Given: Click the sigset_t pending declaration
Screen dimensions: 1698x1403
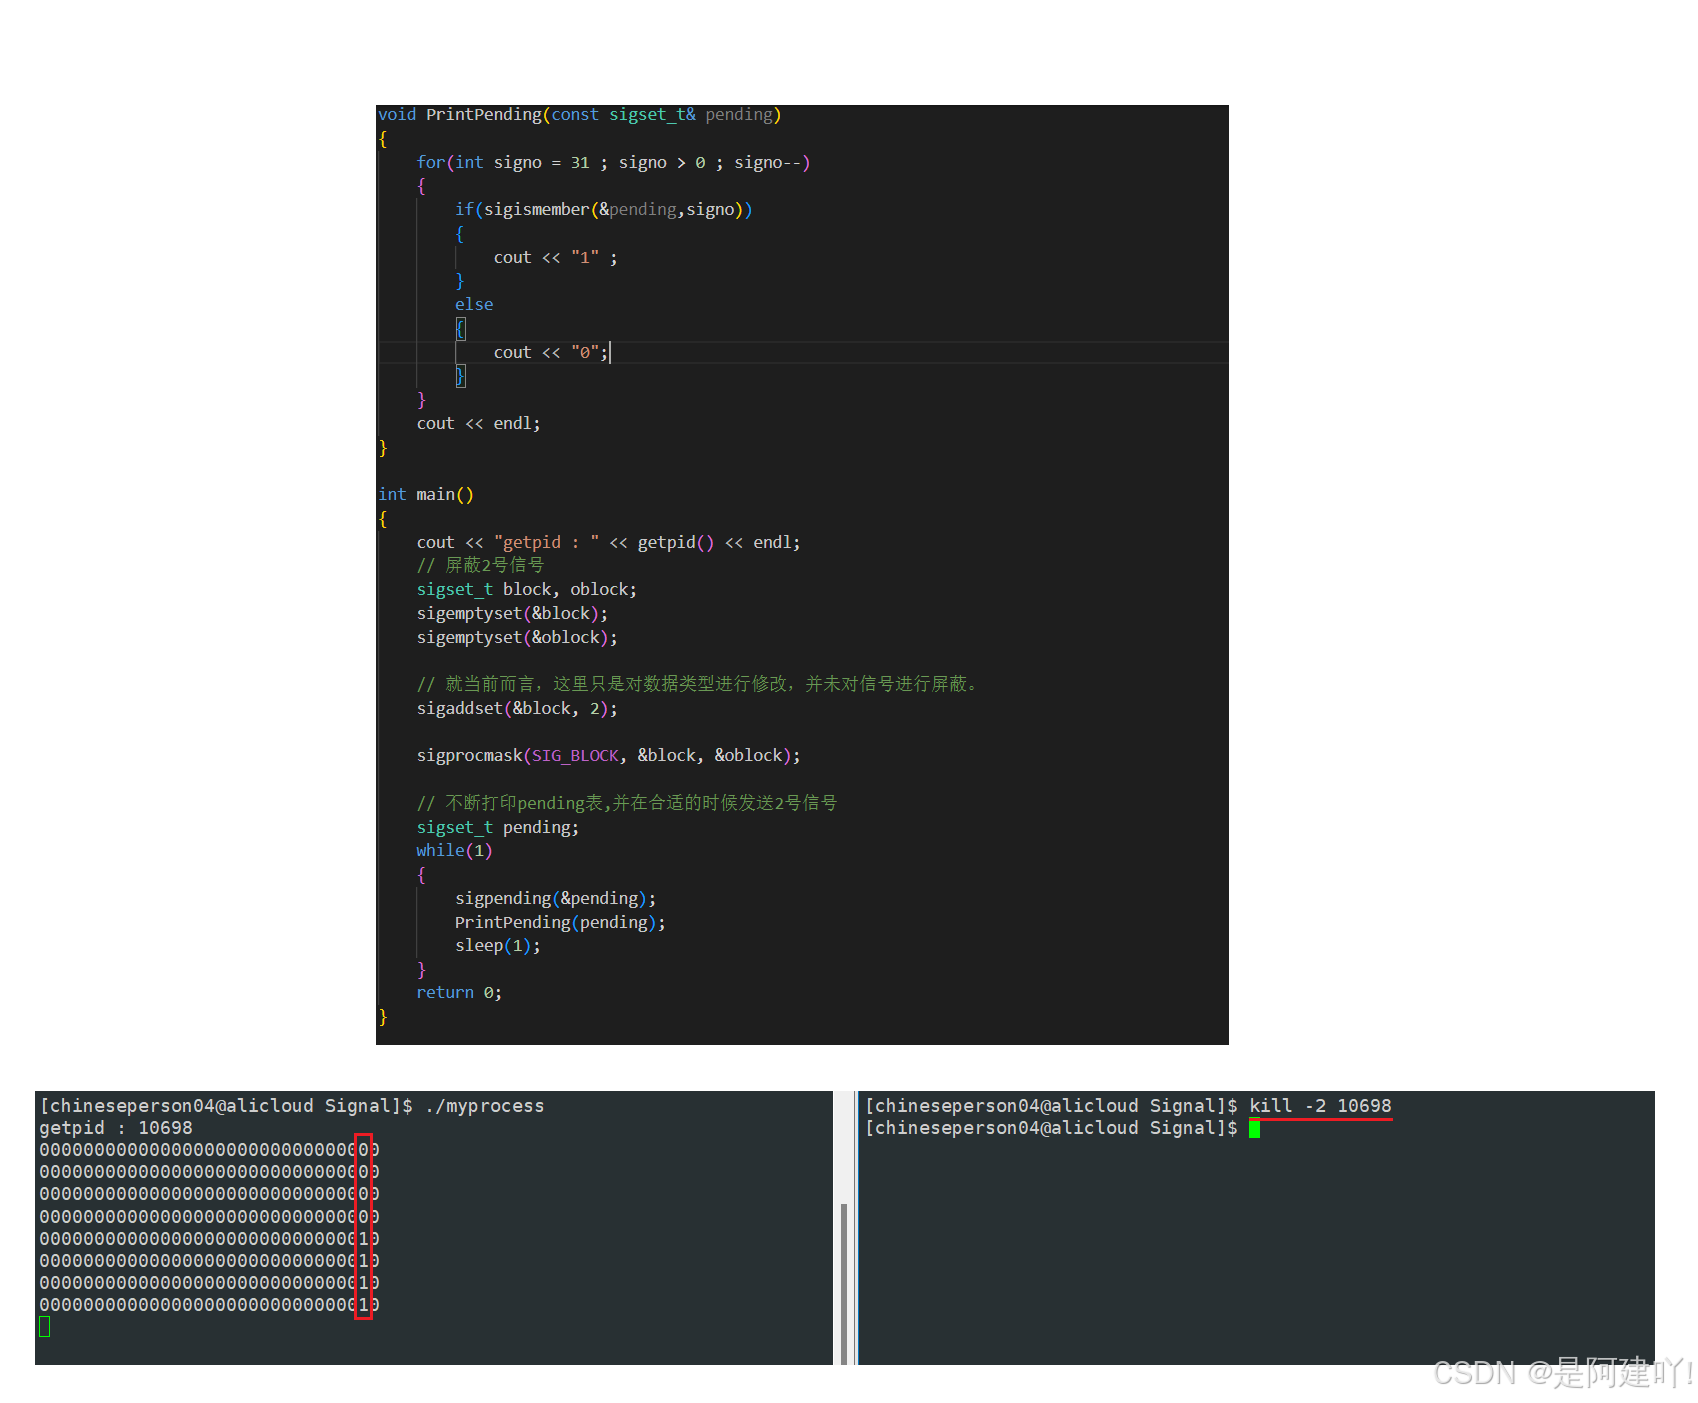Looking at the screenshot, I should pos(497,828).
